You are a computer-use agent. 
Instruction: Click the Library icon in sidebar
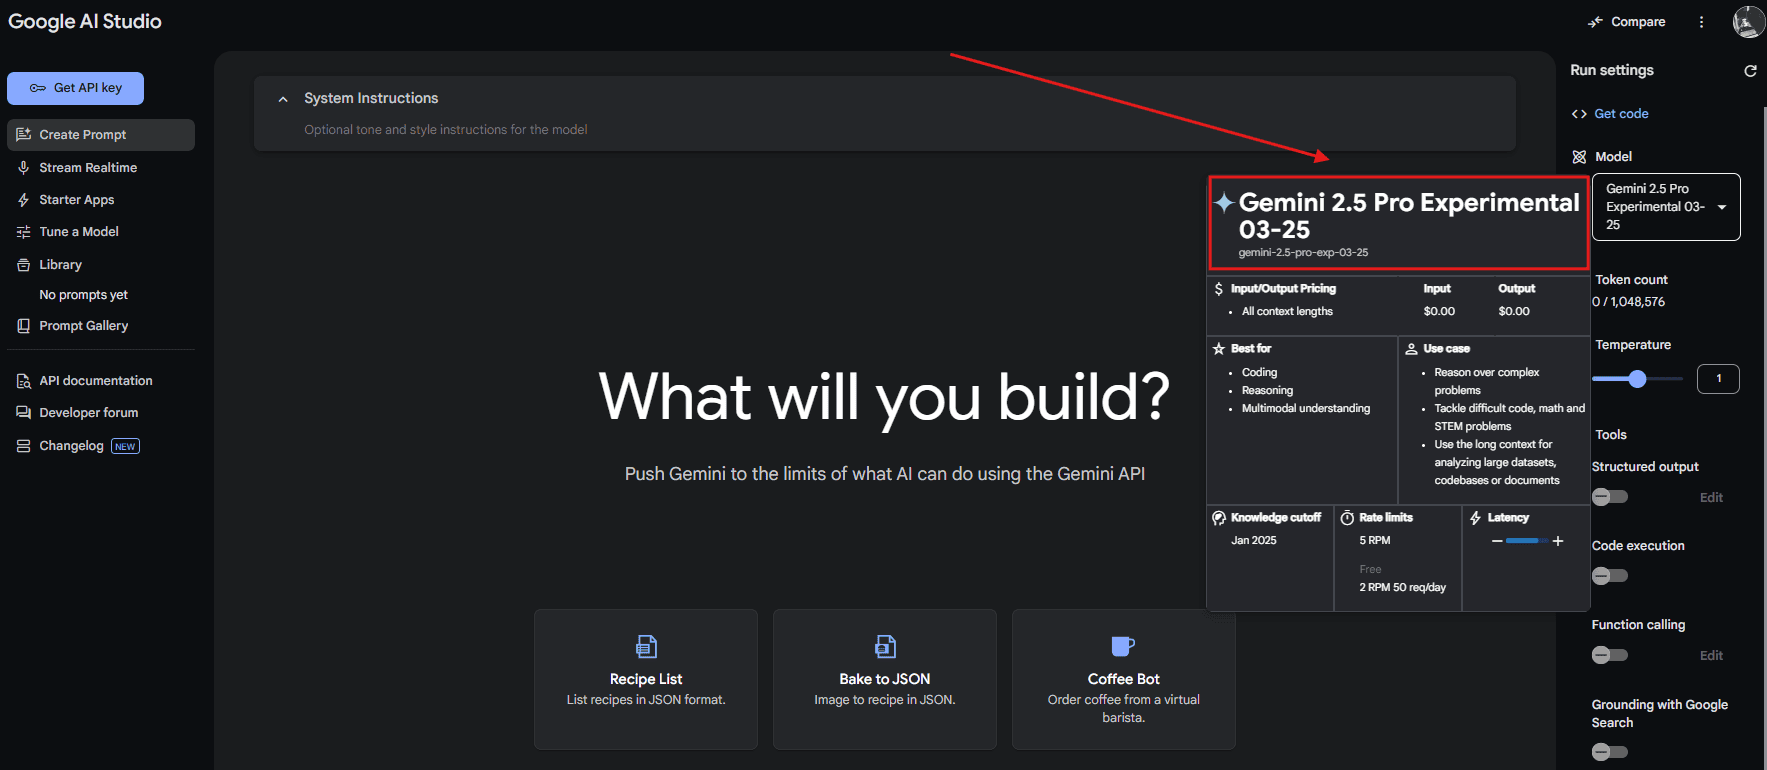click(x=24, y=265)
